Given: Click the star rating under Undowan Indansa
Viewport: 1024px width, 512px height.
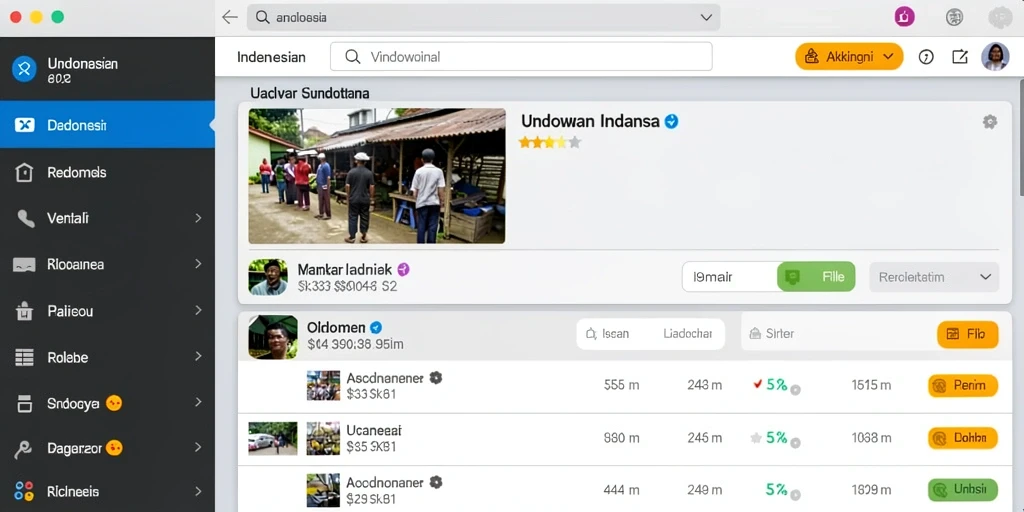Looking at the screenshot, I should click(x=549, y=142).
